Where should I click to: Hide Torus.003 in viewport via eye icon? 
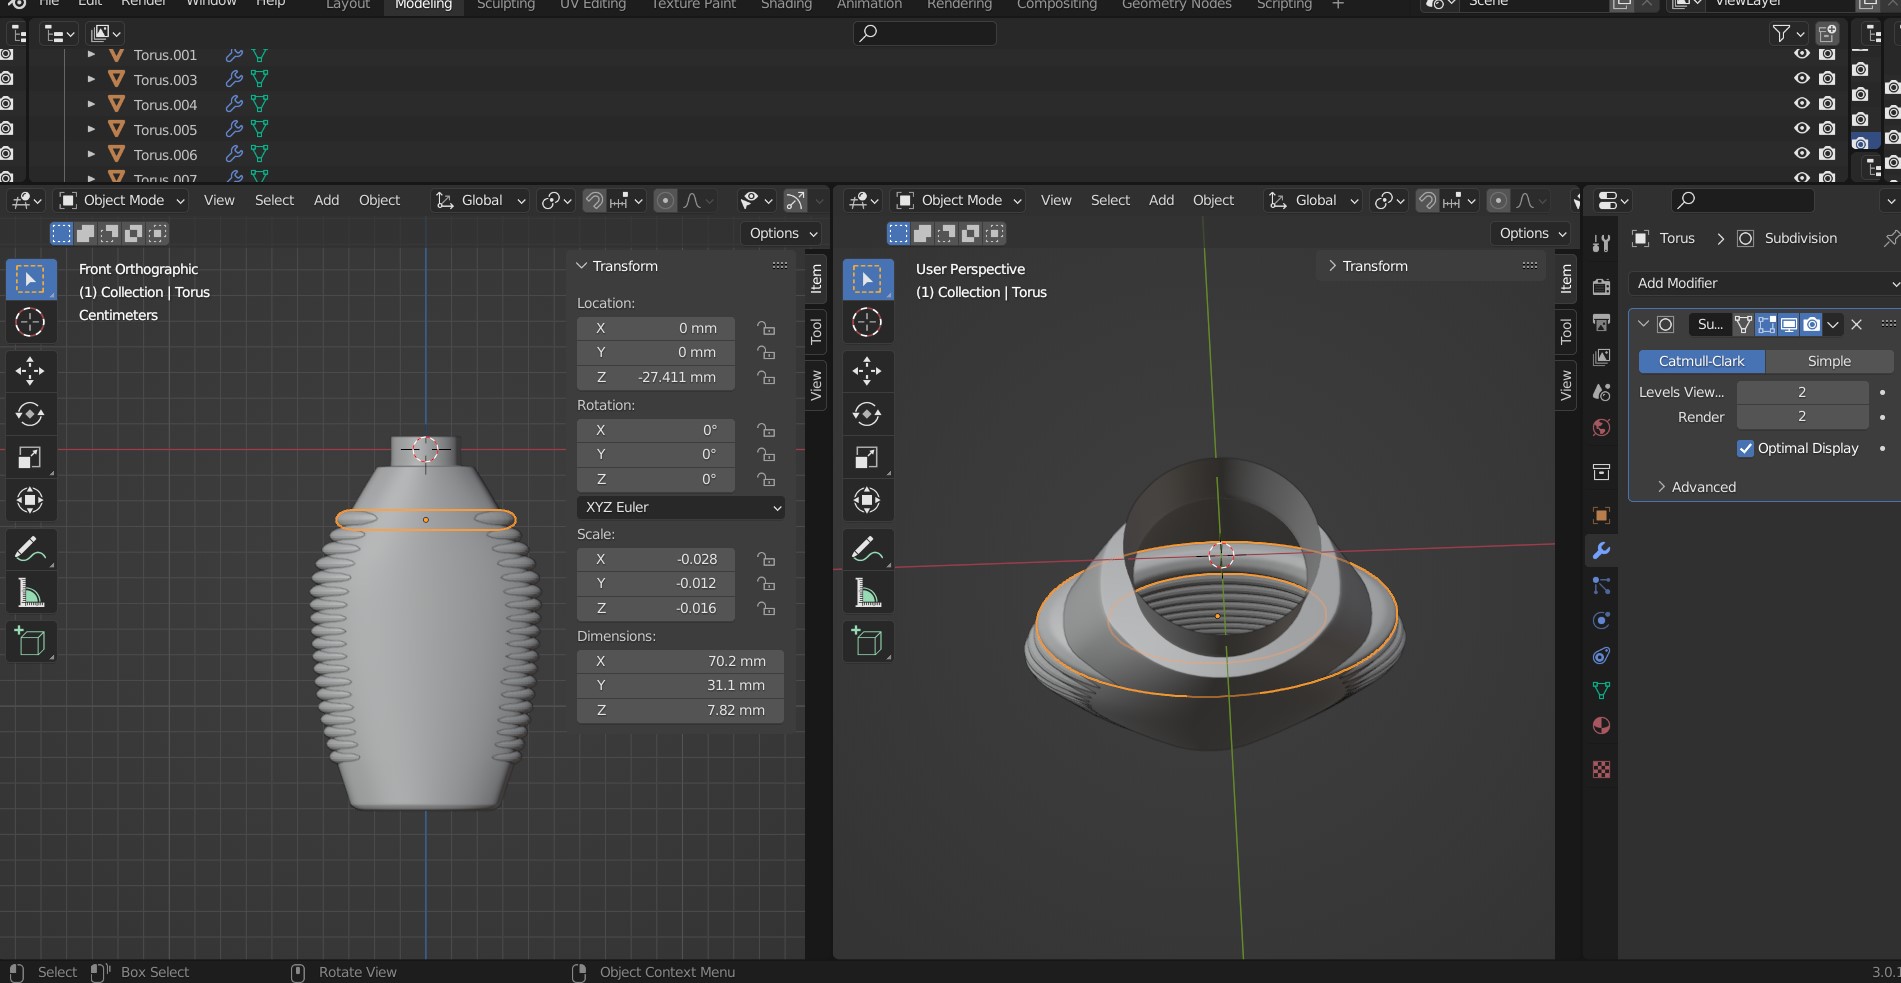click(1801, 78)
